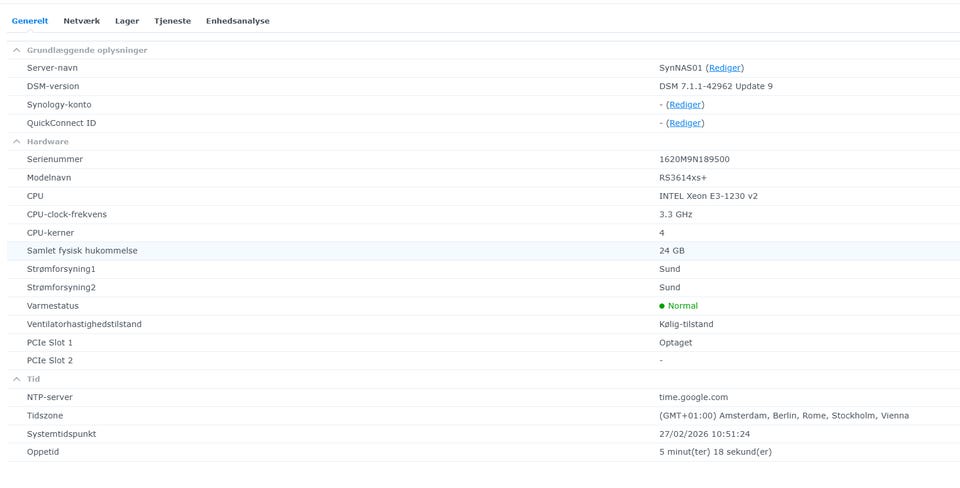Click the Varmestatus label
This screenshot has height=488, width=960.
(x=53, y=306)
